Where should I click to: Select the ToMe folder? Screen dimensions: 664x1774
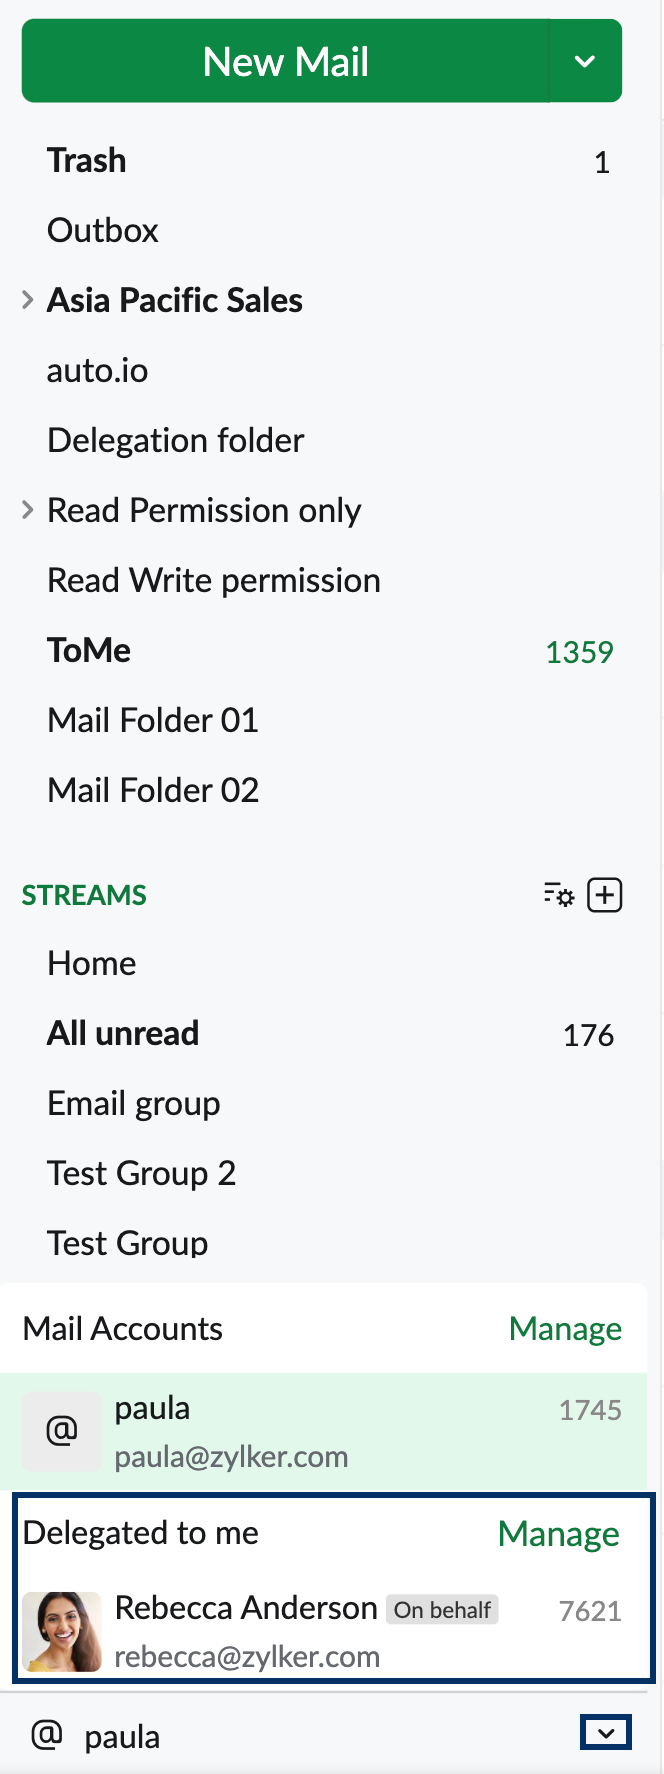pos(89,651)
